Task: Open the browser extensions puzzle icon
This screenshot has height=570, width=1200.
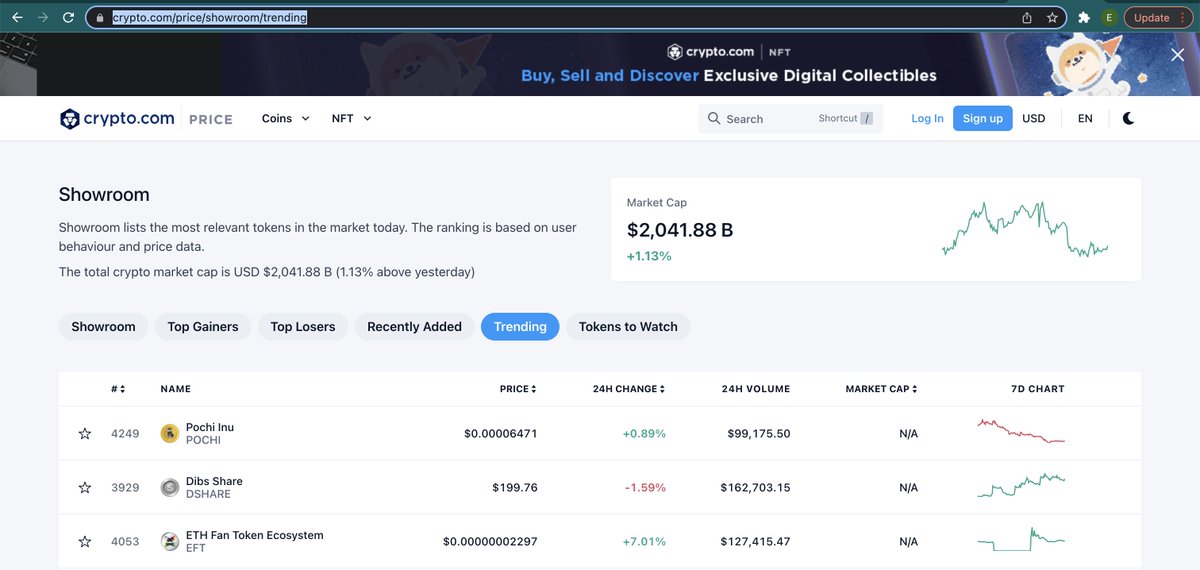Action: pyautogui.click(x=1084, y=18)
